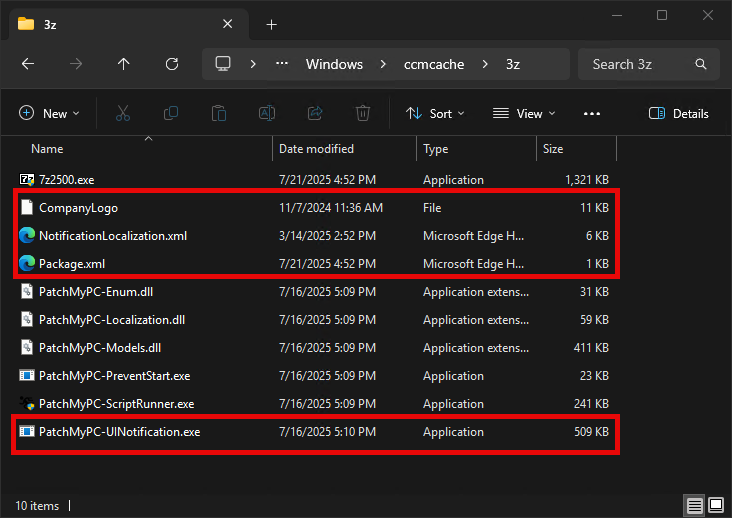Add a new tab
Image resolution: width=732 pixels, height=518 pixels.
click(x=271, y=24)
